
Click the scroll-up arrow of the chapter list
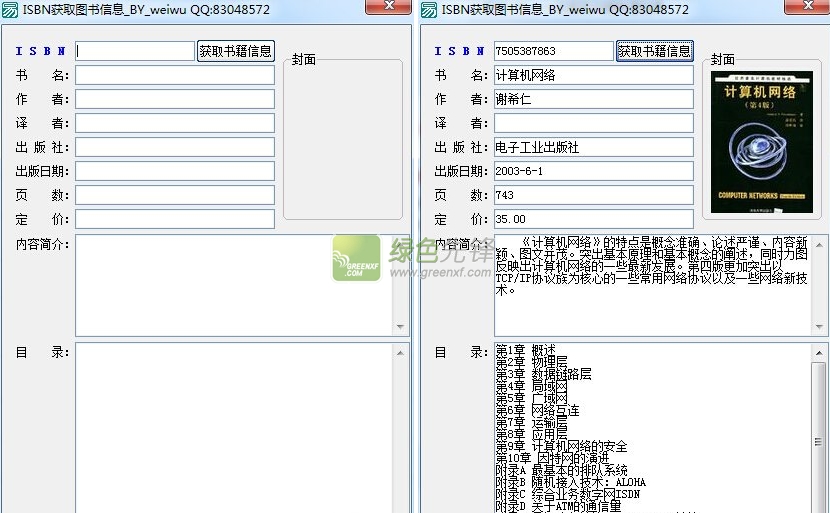(x=820, y=352)
